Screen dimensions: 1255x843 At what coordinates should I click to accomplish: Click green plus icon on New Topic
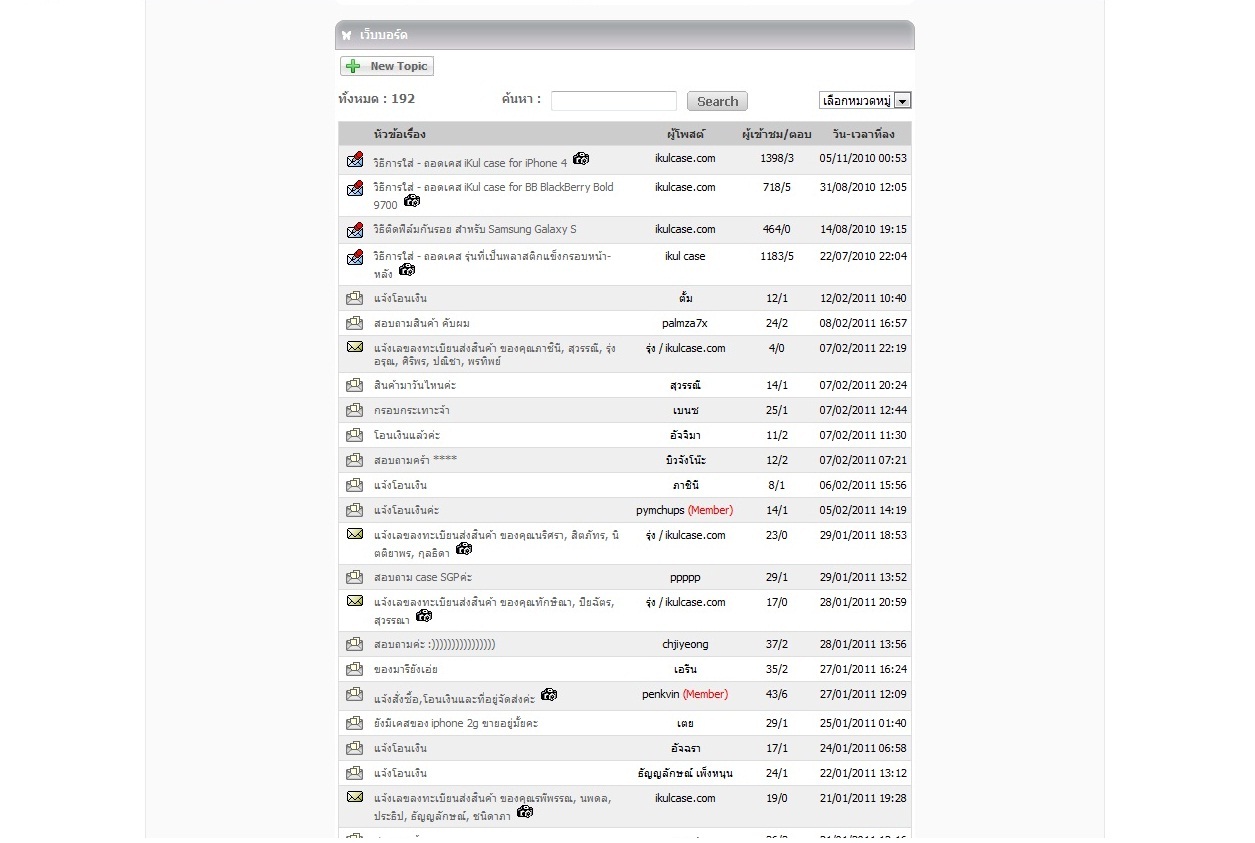click(x=353, y=66)
